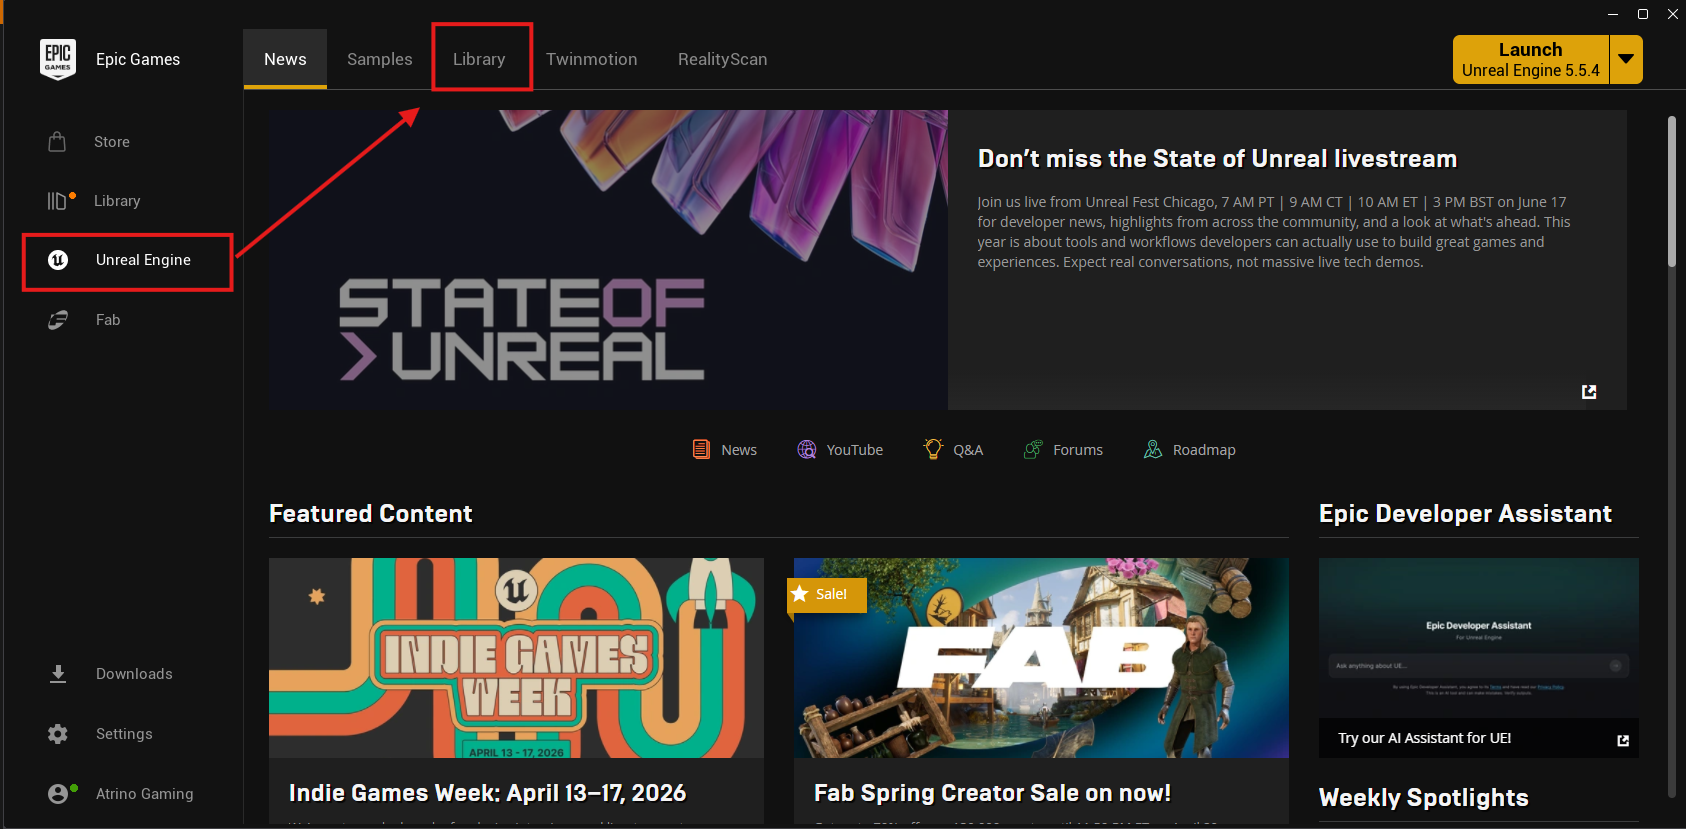Click the Roadmap person icon

click(x=1153, y=450)
